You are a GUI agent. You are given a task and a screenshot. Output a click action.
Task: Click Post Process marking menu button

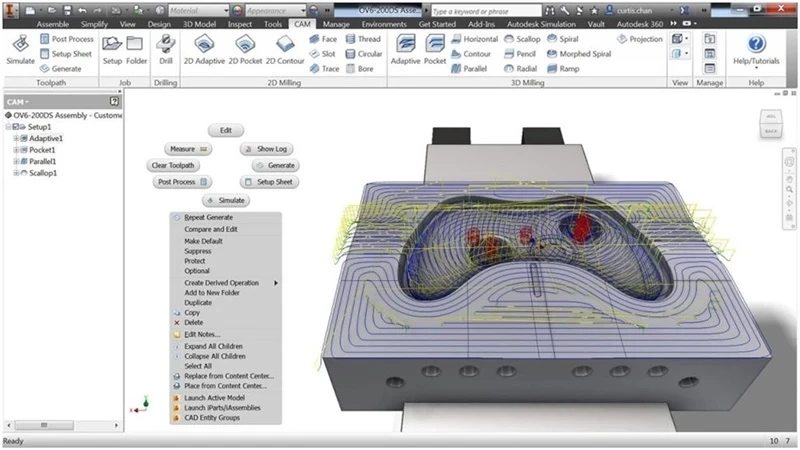tap(182, 182)
